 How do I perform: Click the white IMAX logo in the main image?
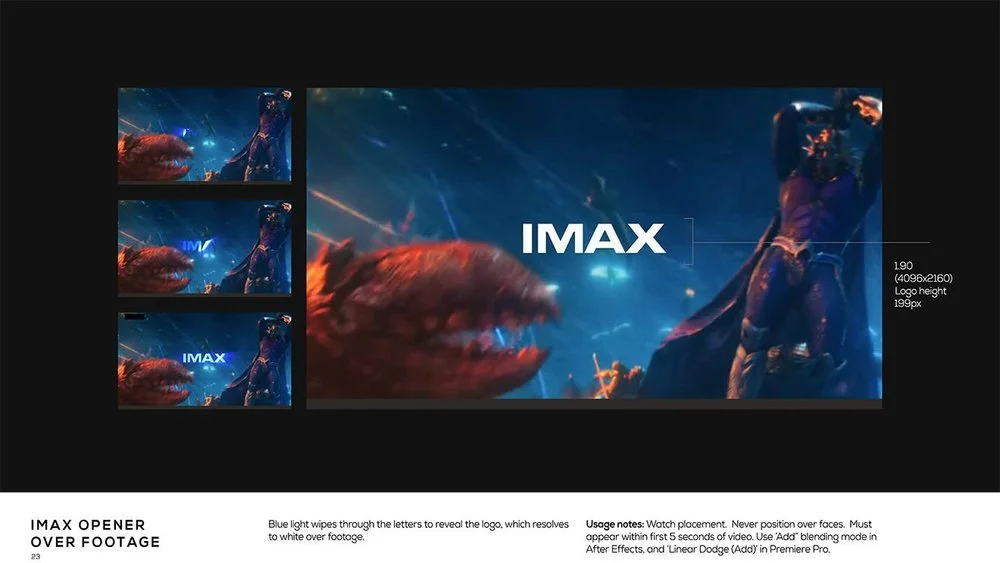593,238
